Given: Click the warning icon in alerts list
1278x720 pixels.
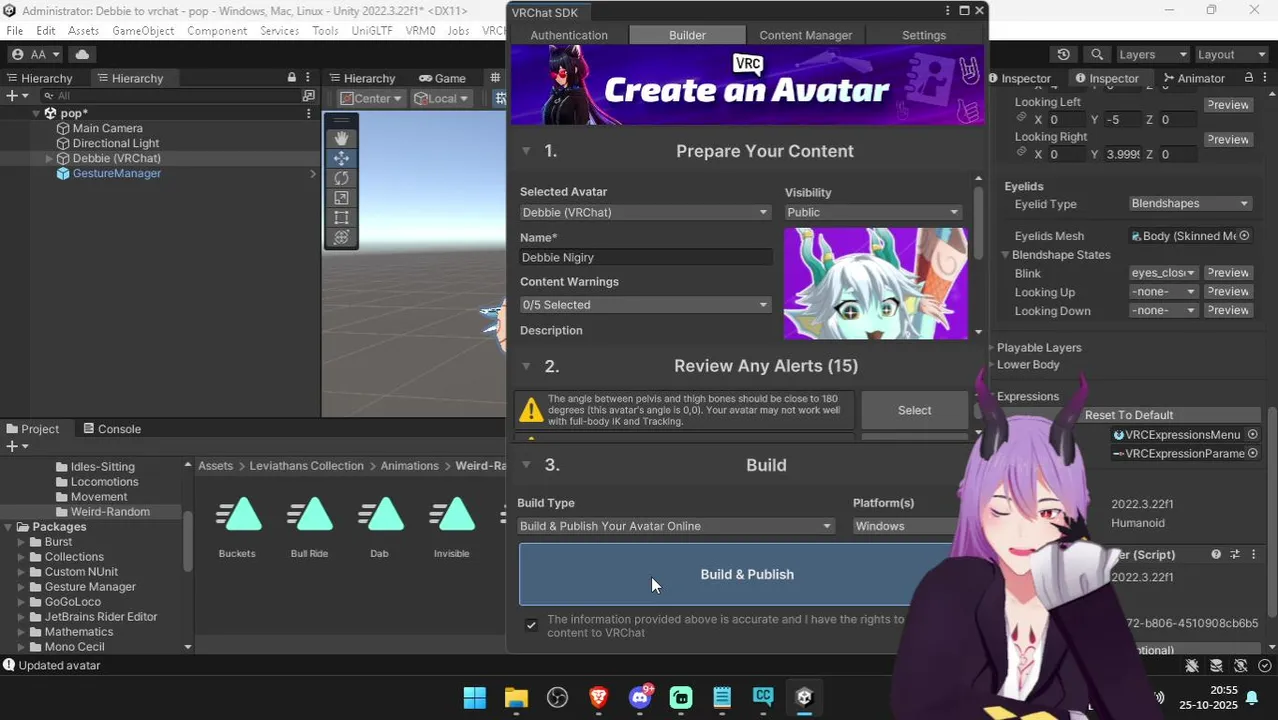Looking at the screenshot, I should coord(531,410).
